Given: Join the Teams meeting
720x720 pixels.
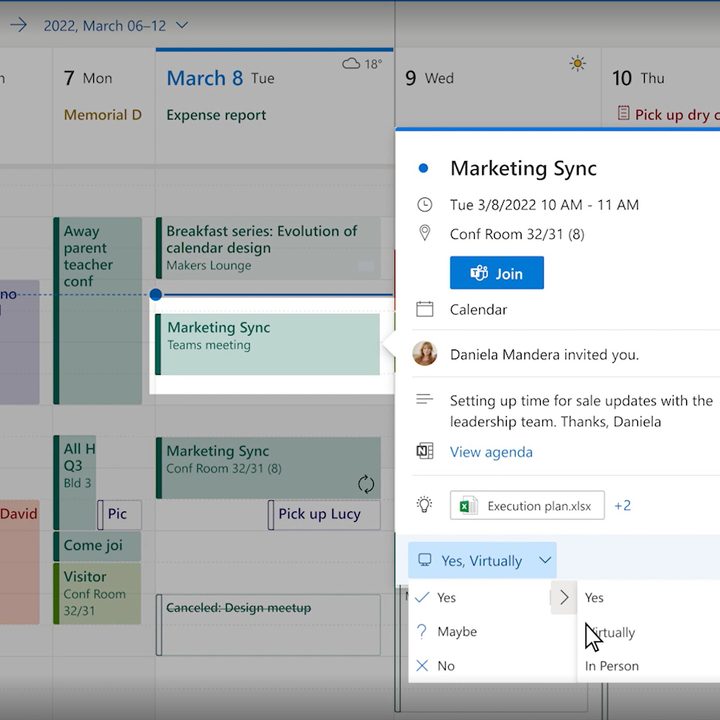Looking at the screenshot, I should [497, 273].
